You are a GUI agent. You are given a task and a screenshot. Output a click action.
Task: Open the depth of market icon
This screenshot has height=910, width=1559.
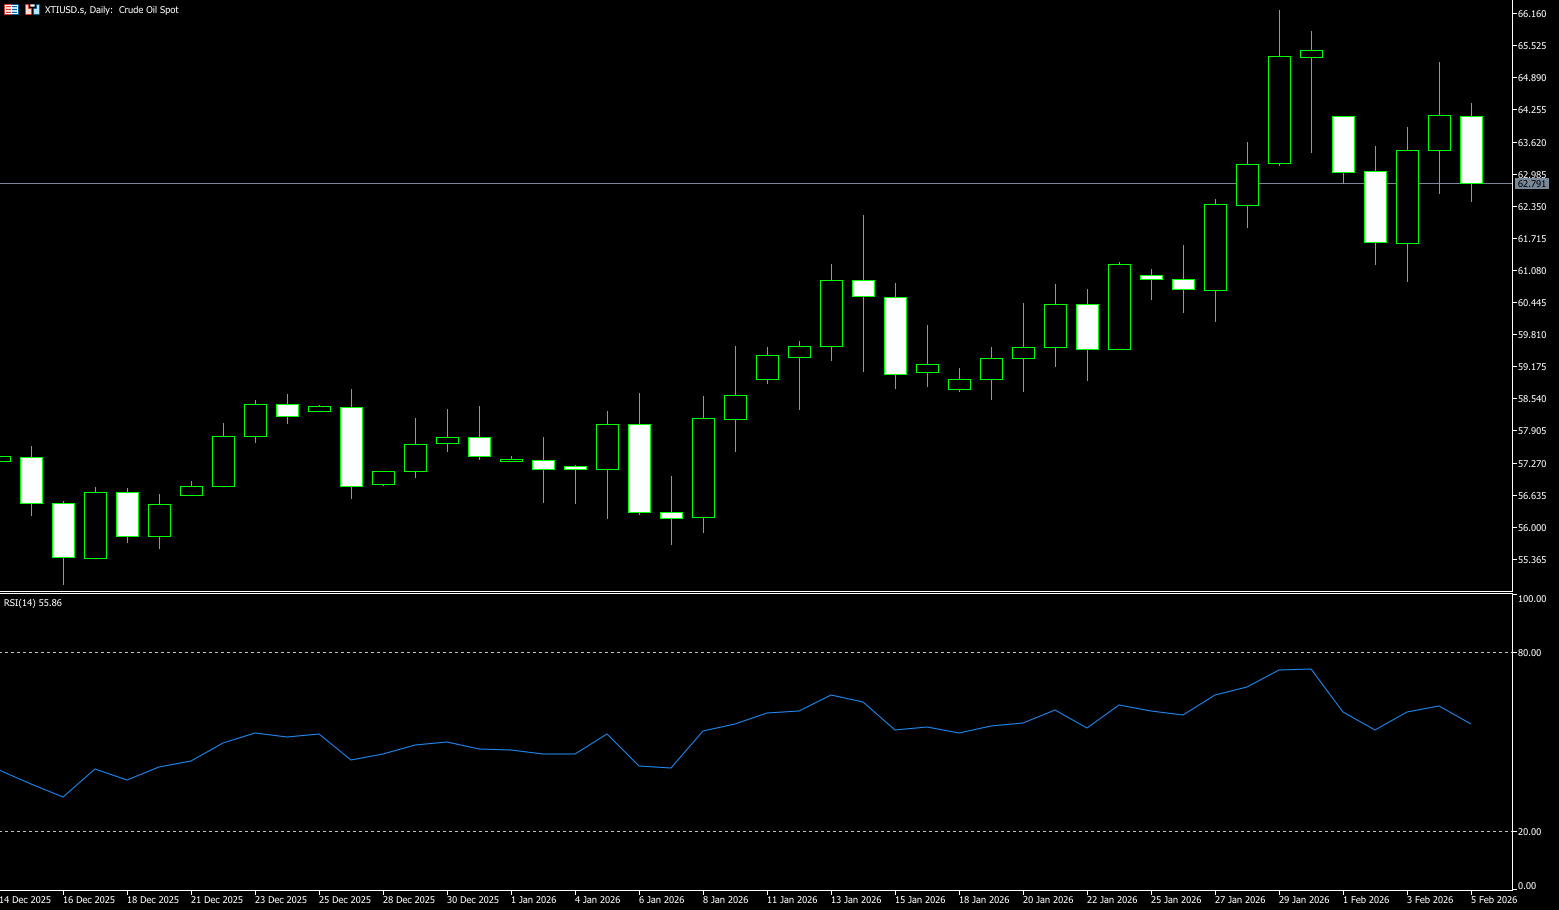[32, 9]
